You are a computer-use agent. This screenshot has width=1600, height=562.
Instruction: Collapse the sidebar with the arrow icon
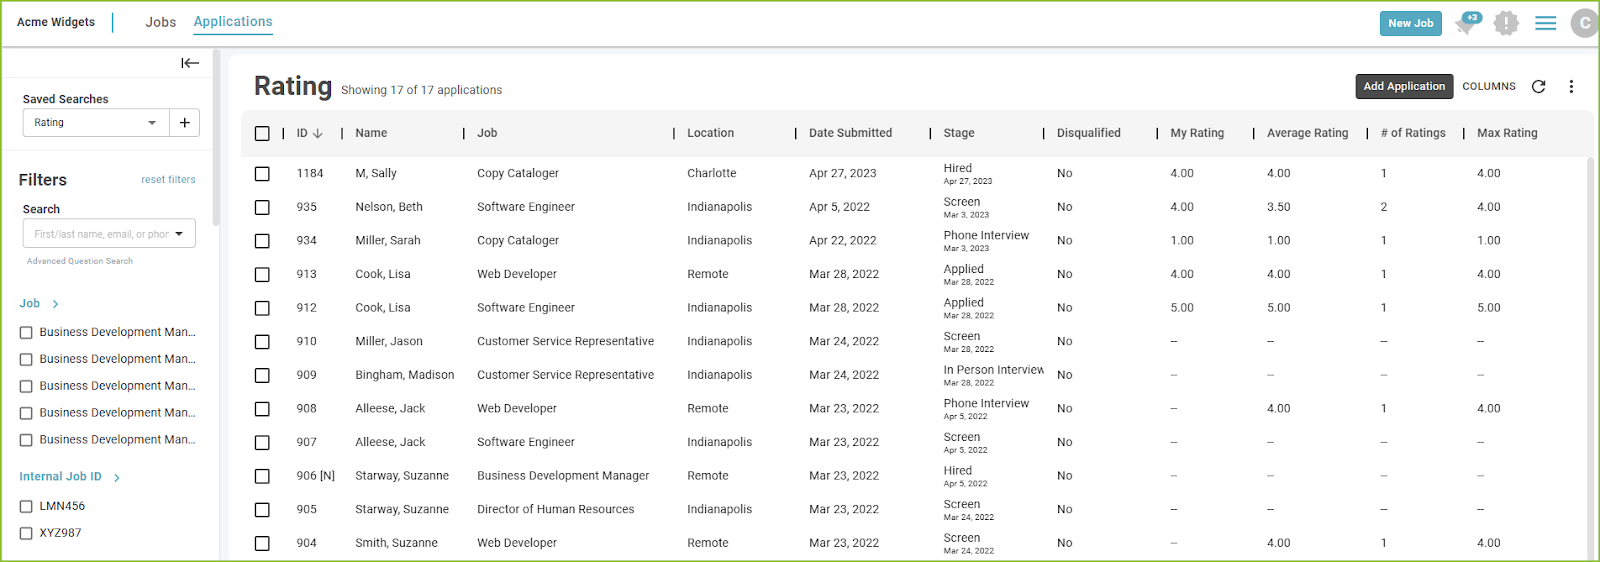pyautogui.click(x=190, y=63)
